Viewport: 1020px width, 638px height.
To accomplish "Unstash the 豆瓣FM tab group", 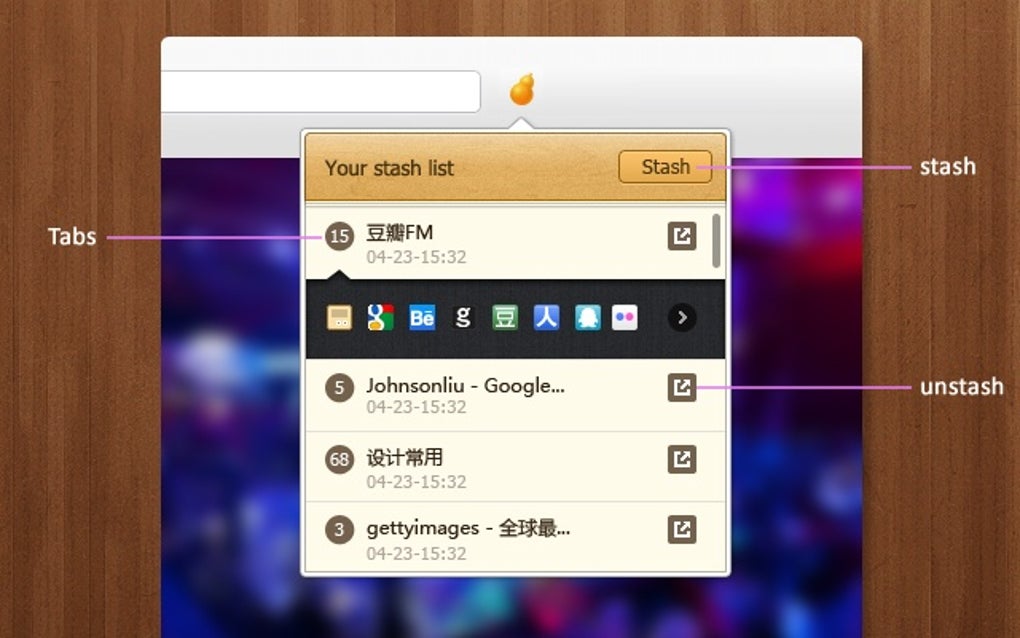I will pos(681,236).
